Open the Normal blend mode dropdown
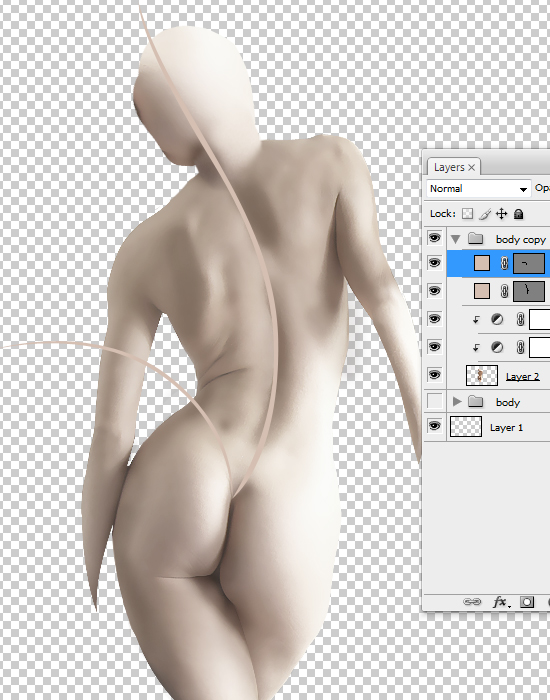Viewport: 550px width, 700px height. point(478,189)
